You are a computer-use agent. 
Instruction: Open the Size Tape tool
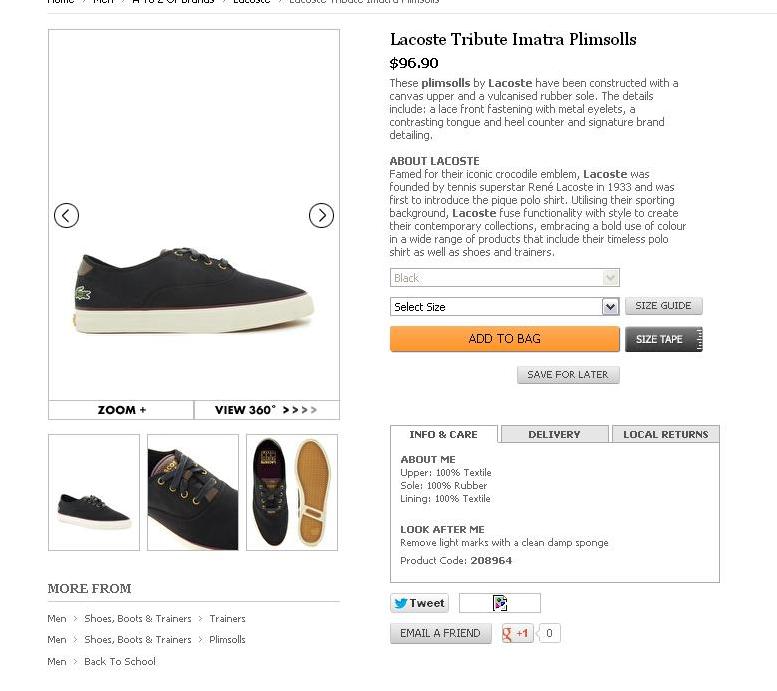click(x=664, y=339)
